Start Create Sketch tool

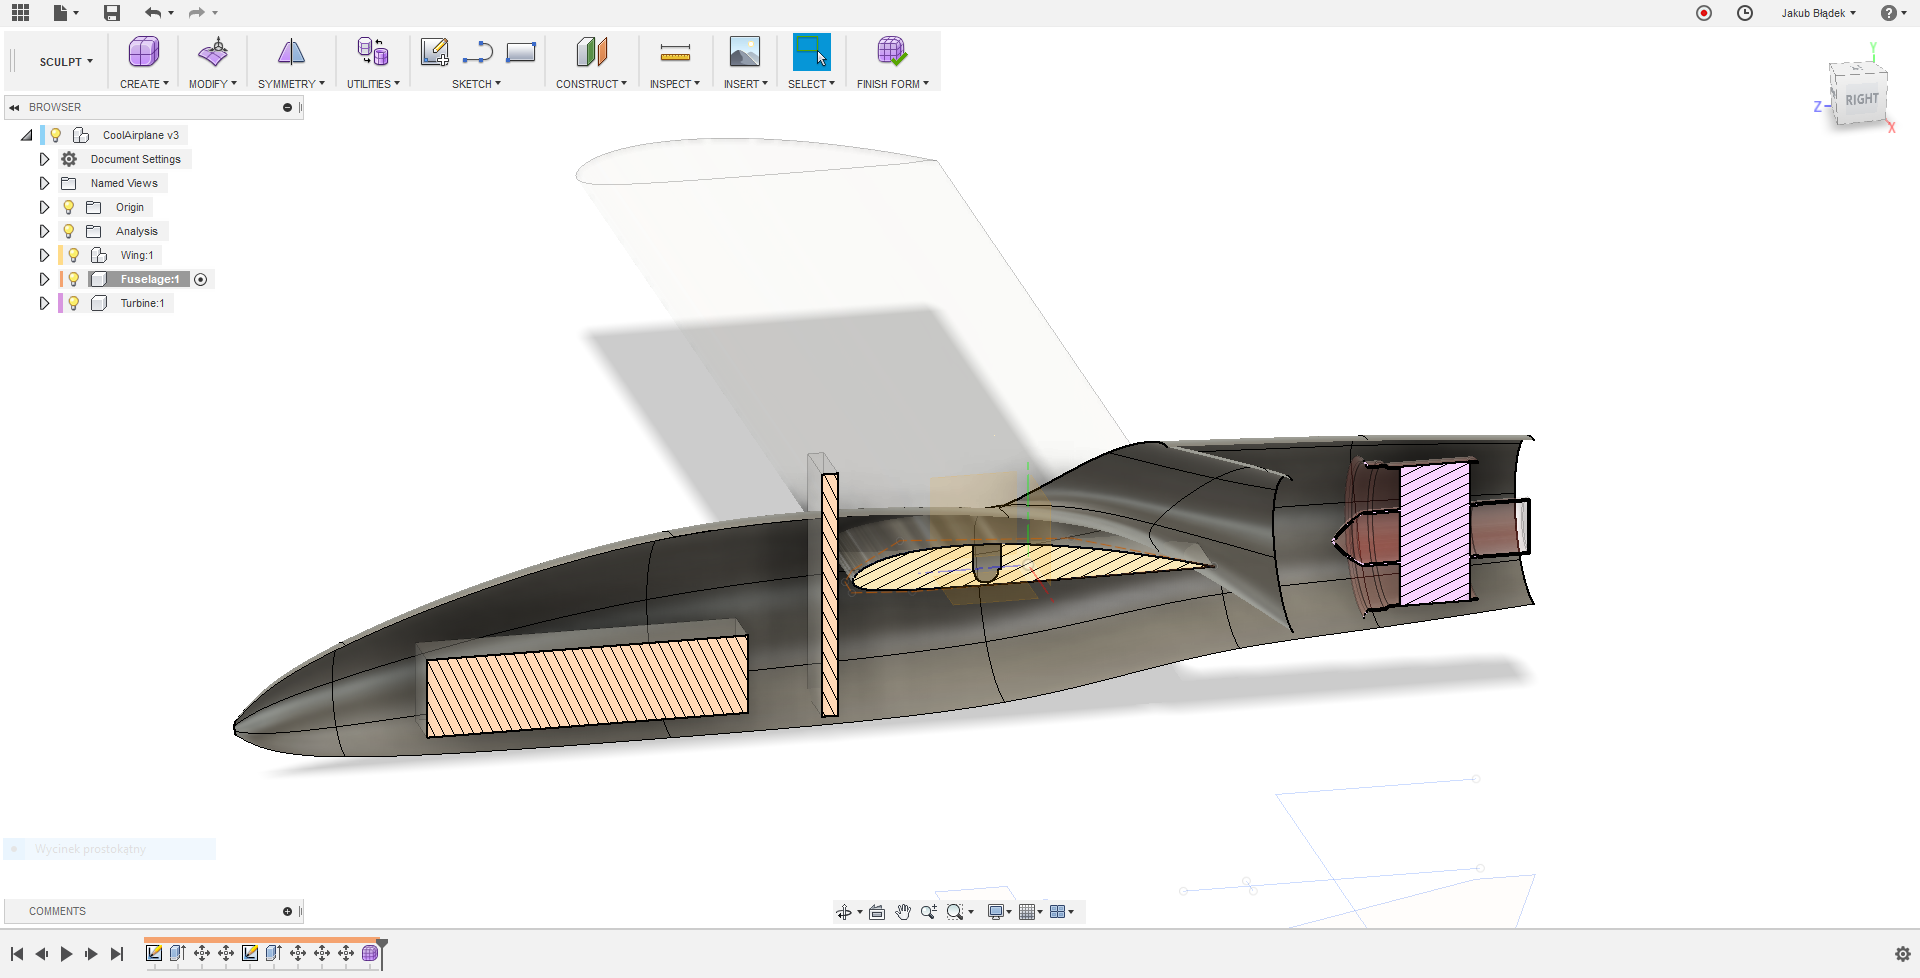click(x=434, y=52)
